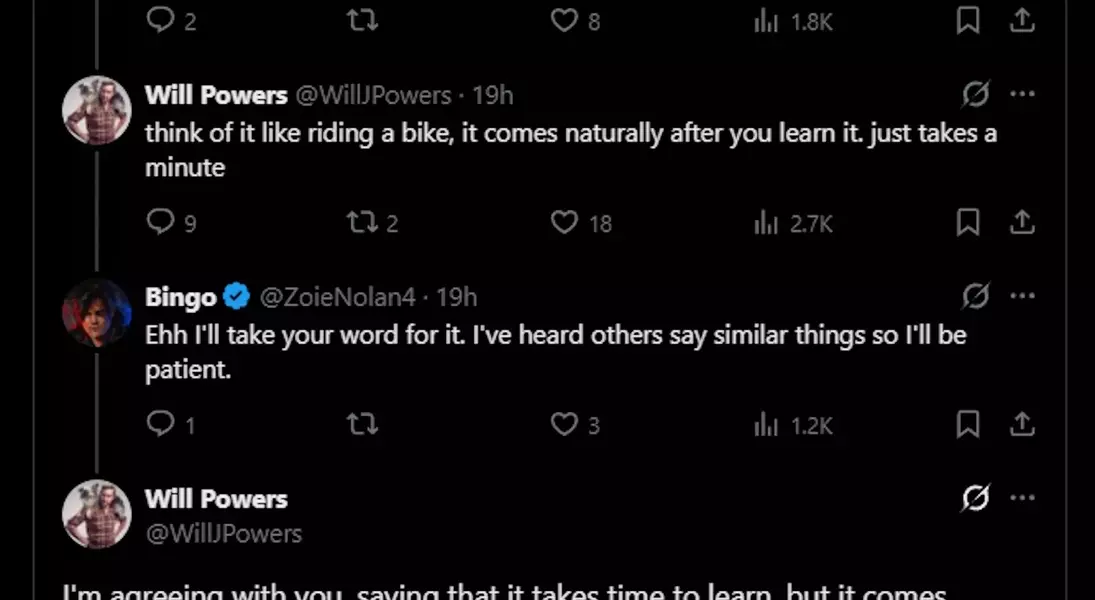1095x600 pixels.
Task: Open more options on 19h bike tweet
Action: click(1022, 94)
